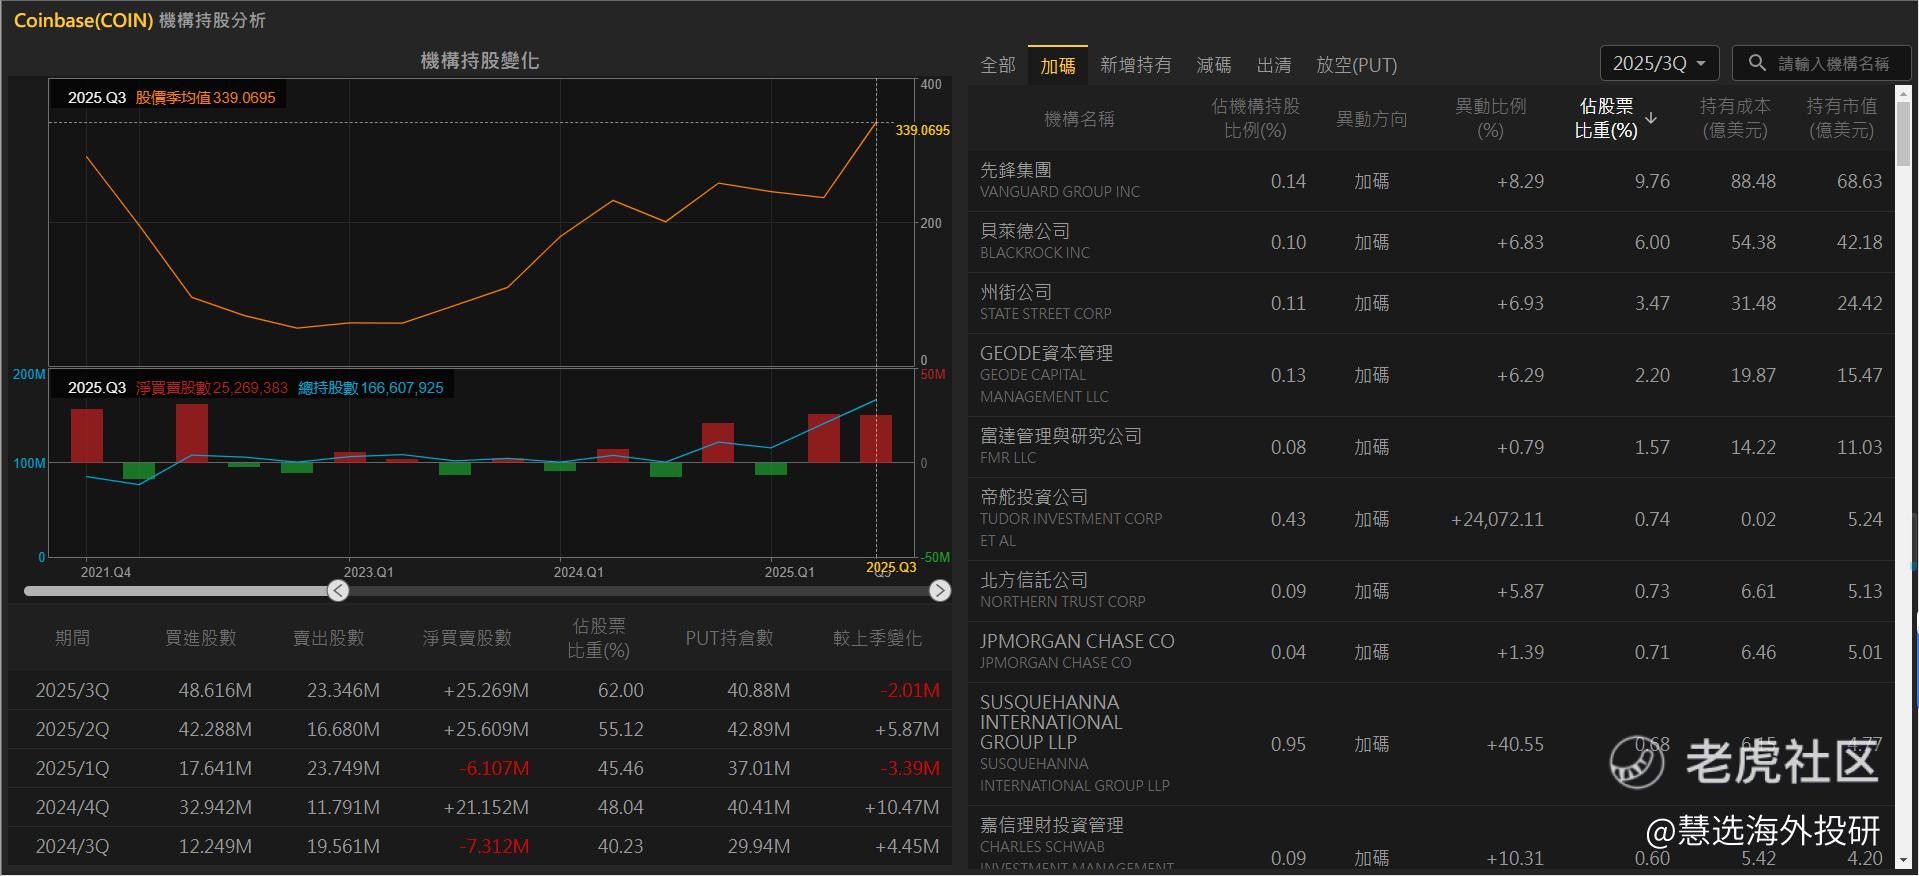Image resolution: width=1919 pixels, height=876 pixels.
Task: Click the 2025.Q3 highlighted axis label
Action: pos(891,567)
